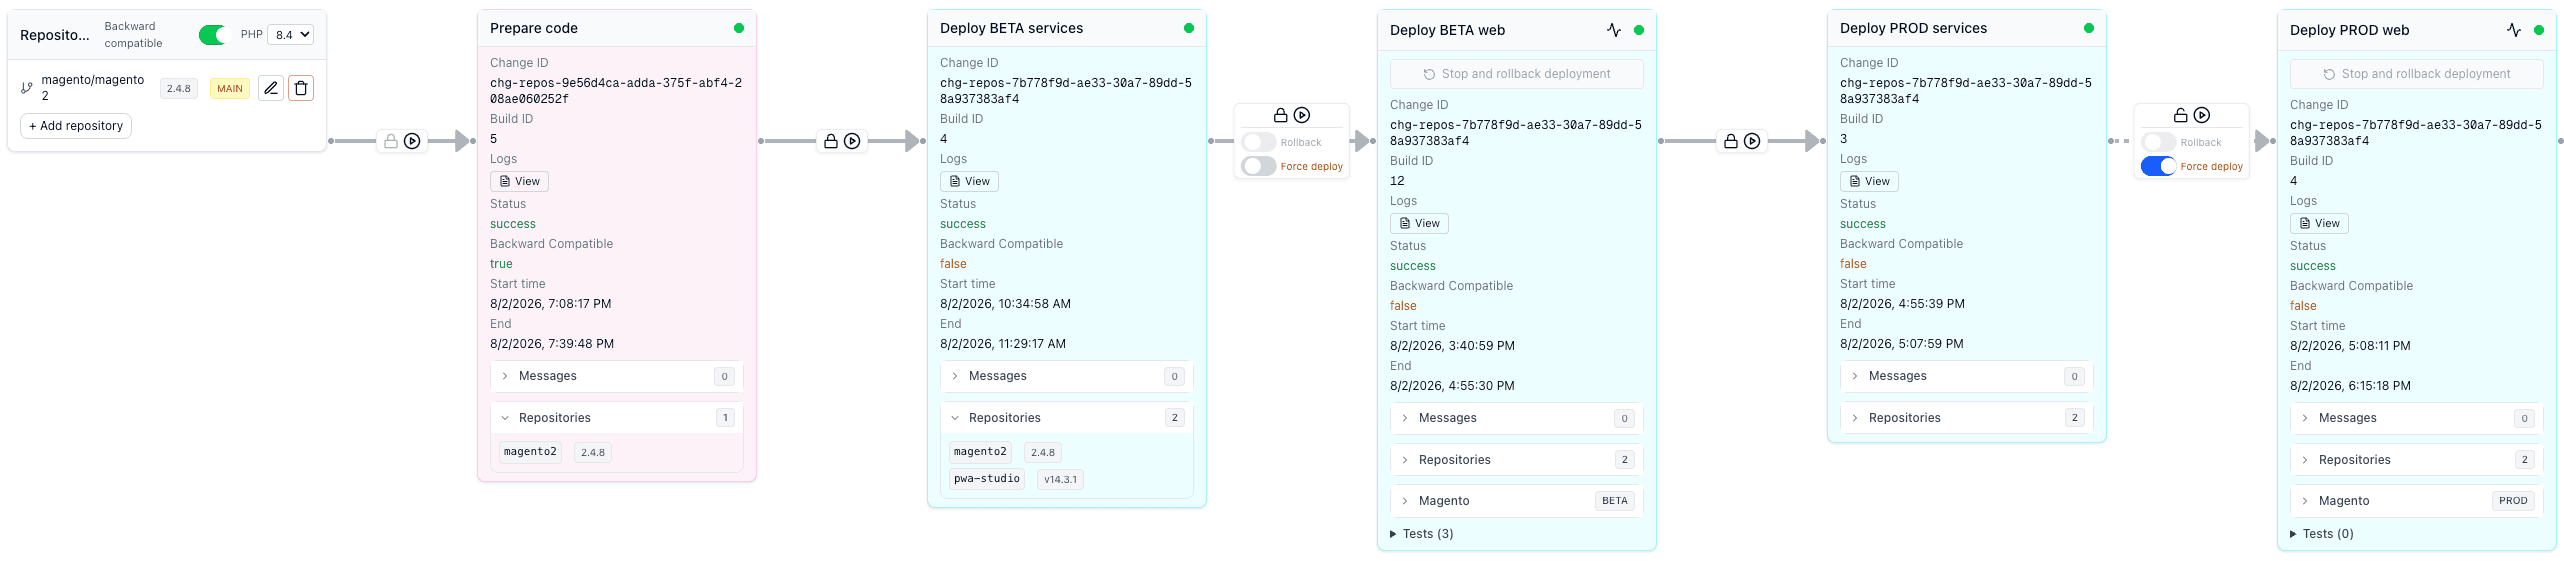This screenshot has height=561, width=2564.
Task: Click Build ID 12 in Deploy BETA web
Action: [x=1397, y=181]
